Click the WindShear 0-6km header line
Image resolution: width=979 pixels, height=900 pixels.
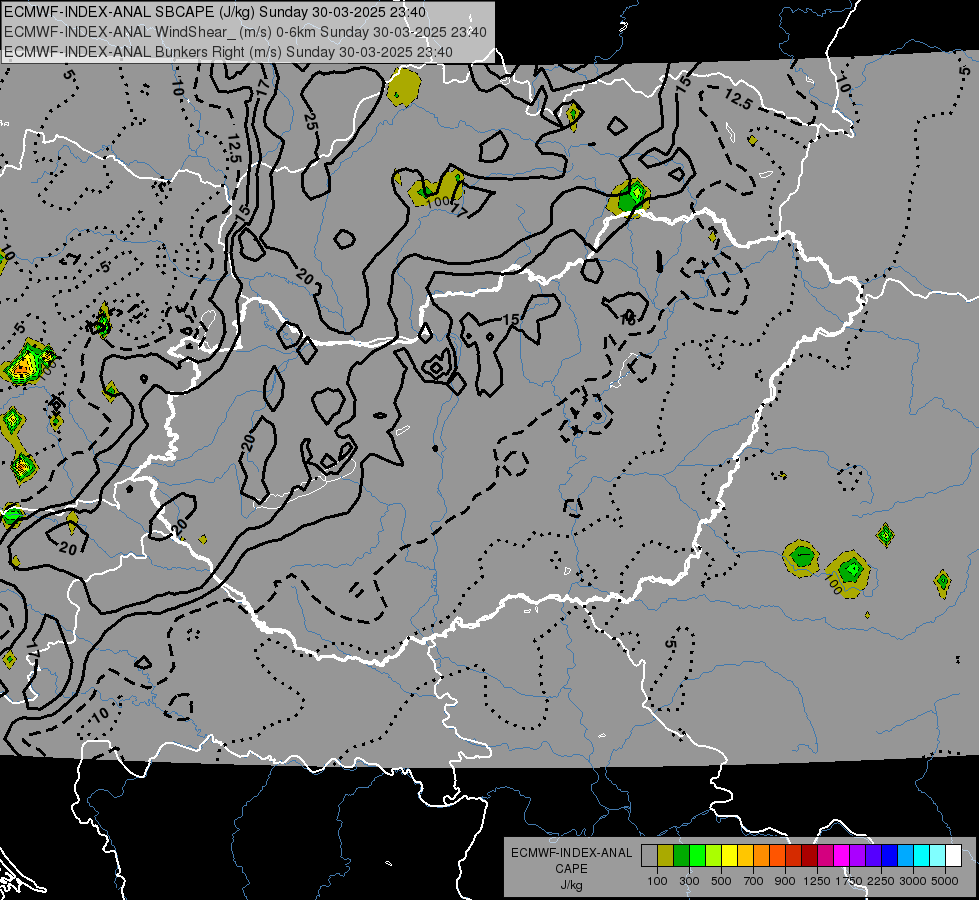(x=245, y=32)
